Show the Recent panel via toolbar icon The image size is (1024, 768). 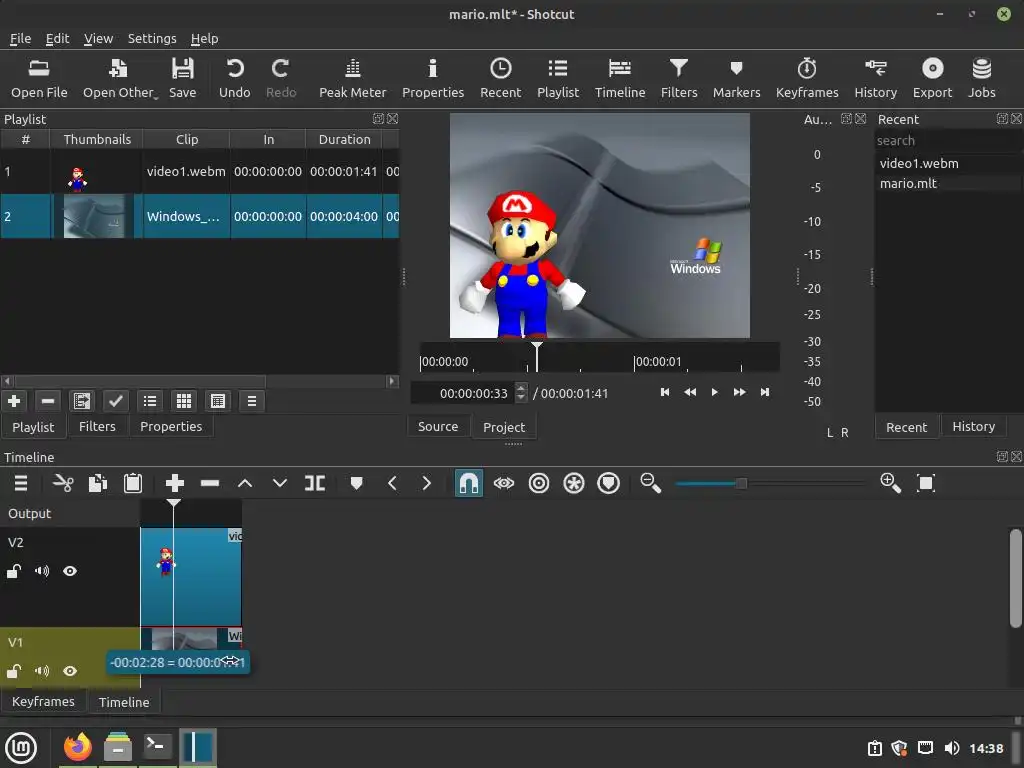(x=500, y=78)
